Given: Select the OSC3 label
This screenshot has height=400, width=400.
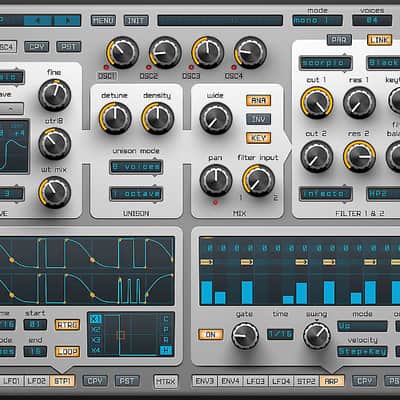Looking at the screenshot, I should tap(191, 76).
